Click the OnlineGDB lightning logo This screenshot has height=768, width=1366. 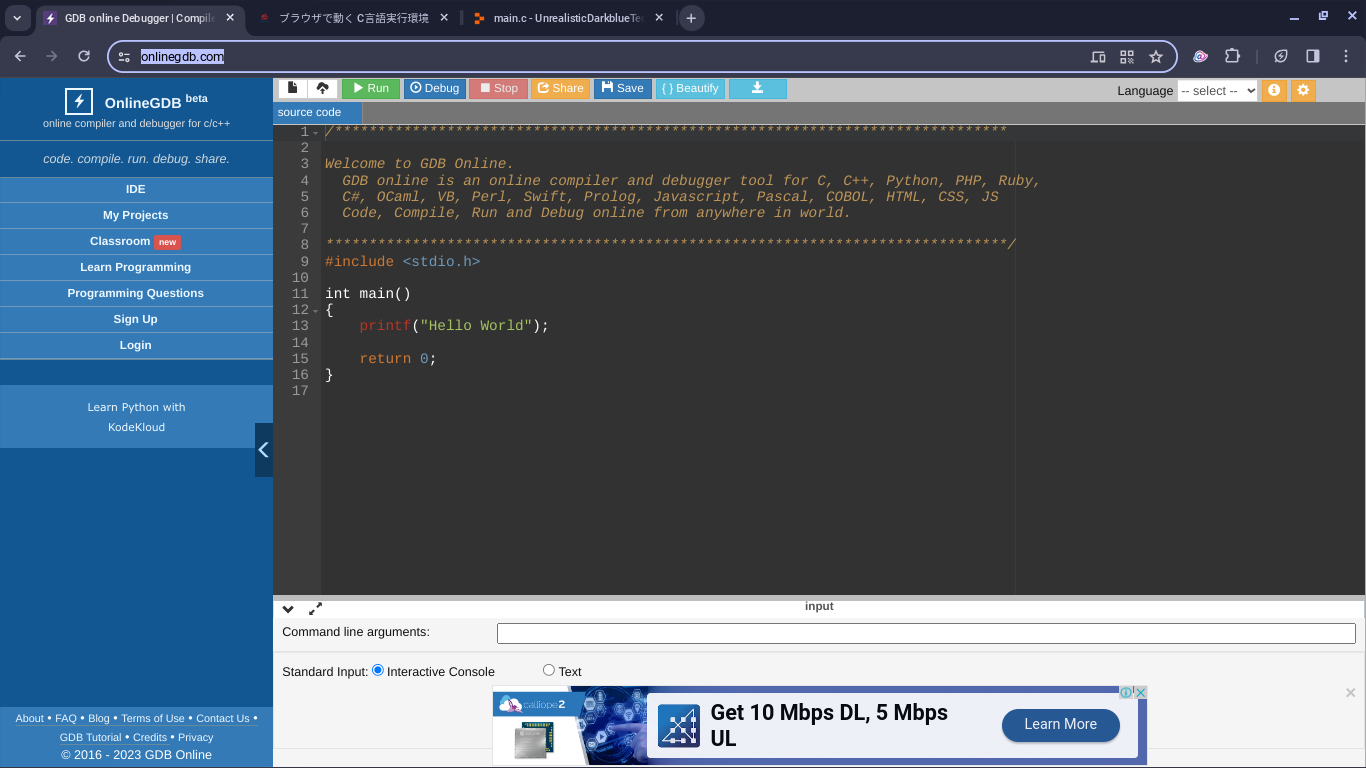coord(79,102)
